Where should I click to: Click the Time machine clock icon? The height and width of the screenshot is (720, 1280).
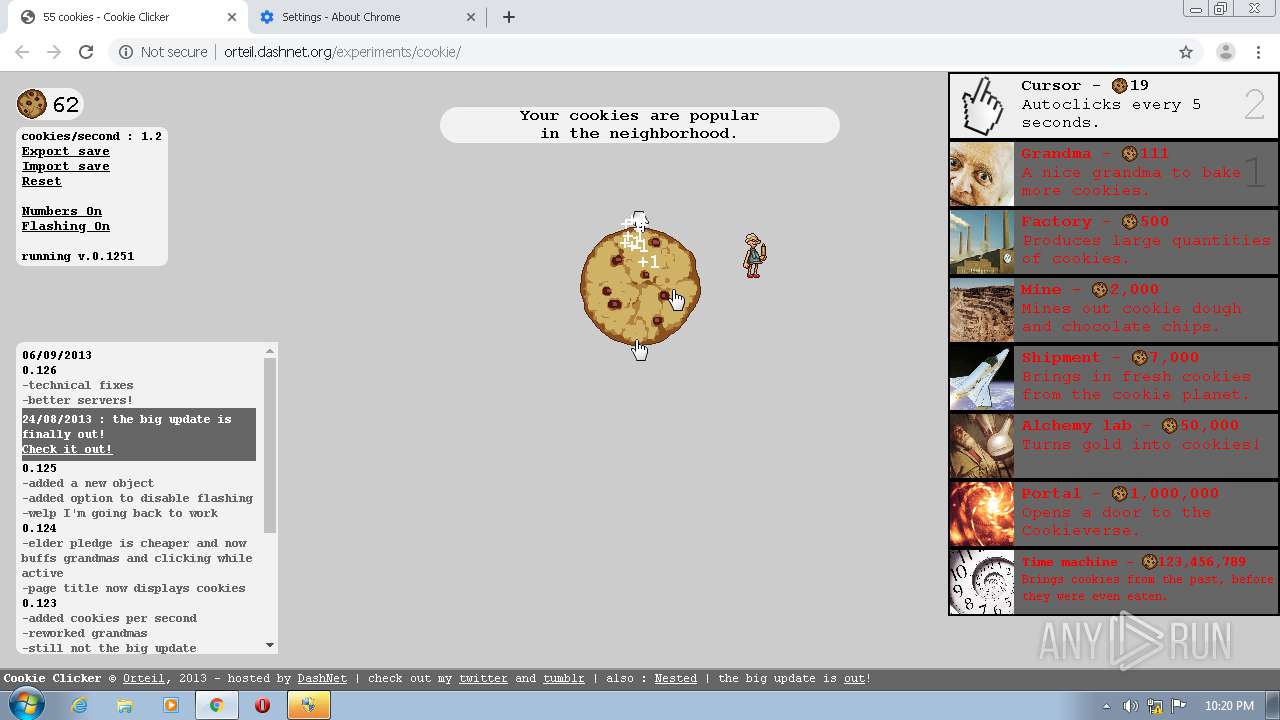982,582
